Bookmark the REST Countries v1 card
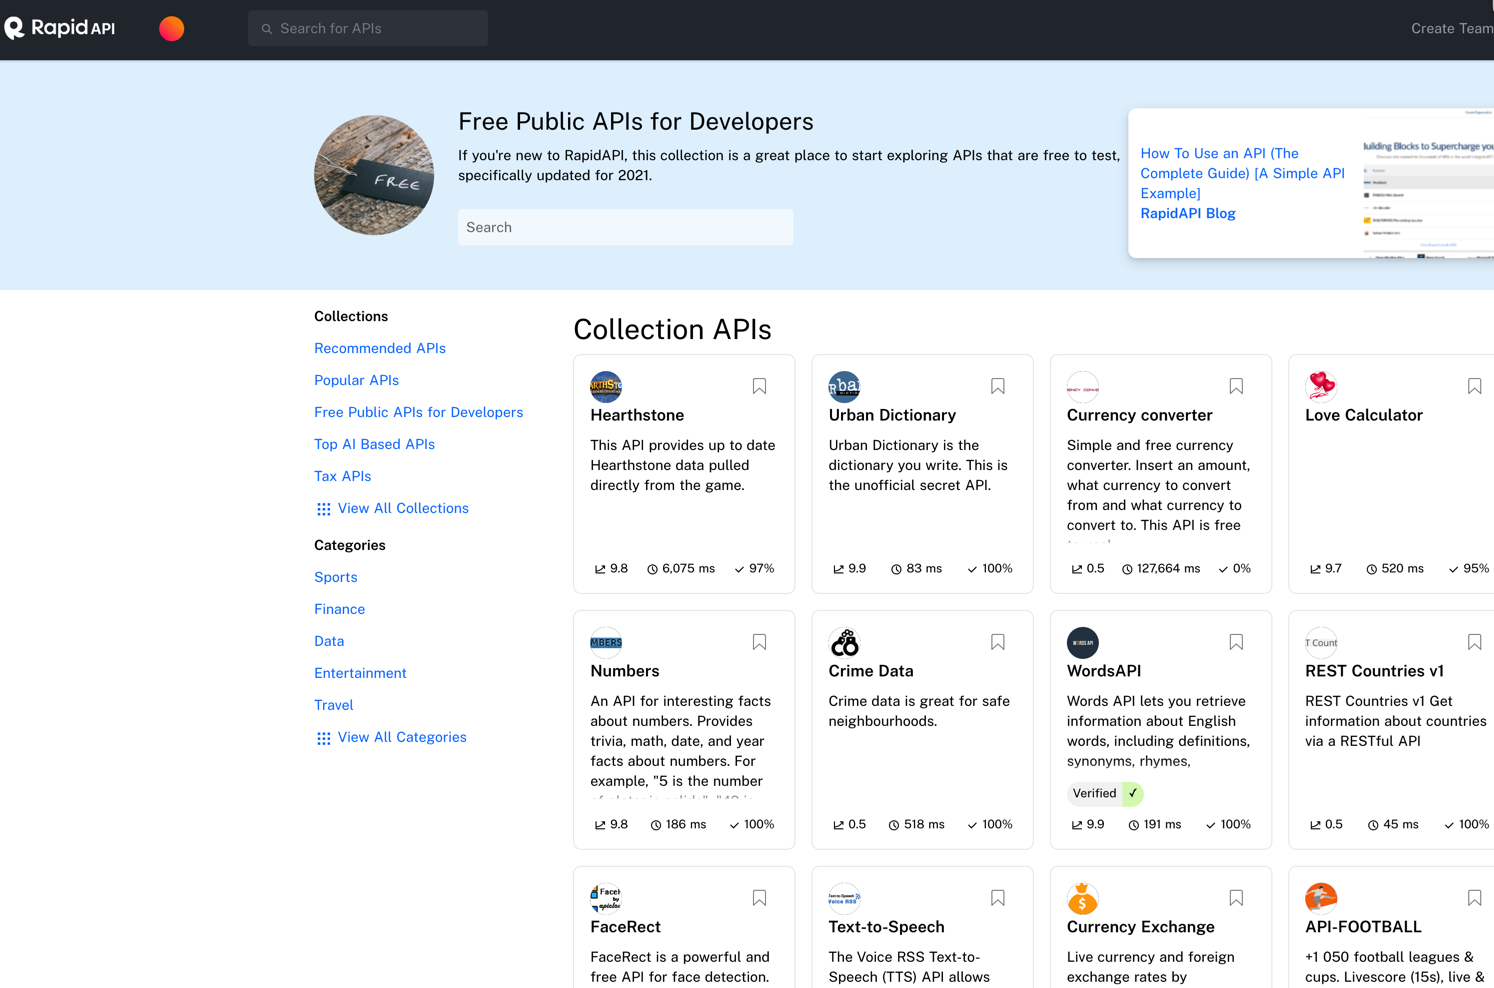The height and width of the screenshot is (988, 1494). click(1474, 642)
